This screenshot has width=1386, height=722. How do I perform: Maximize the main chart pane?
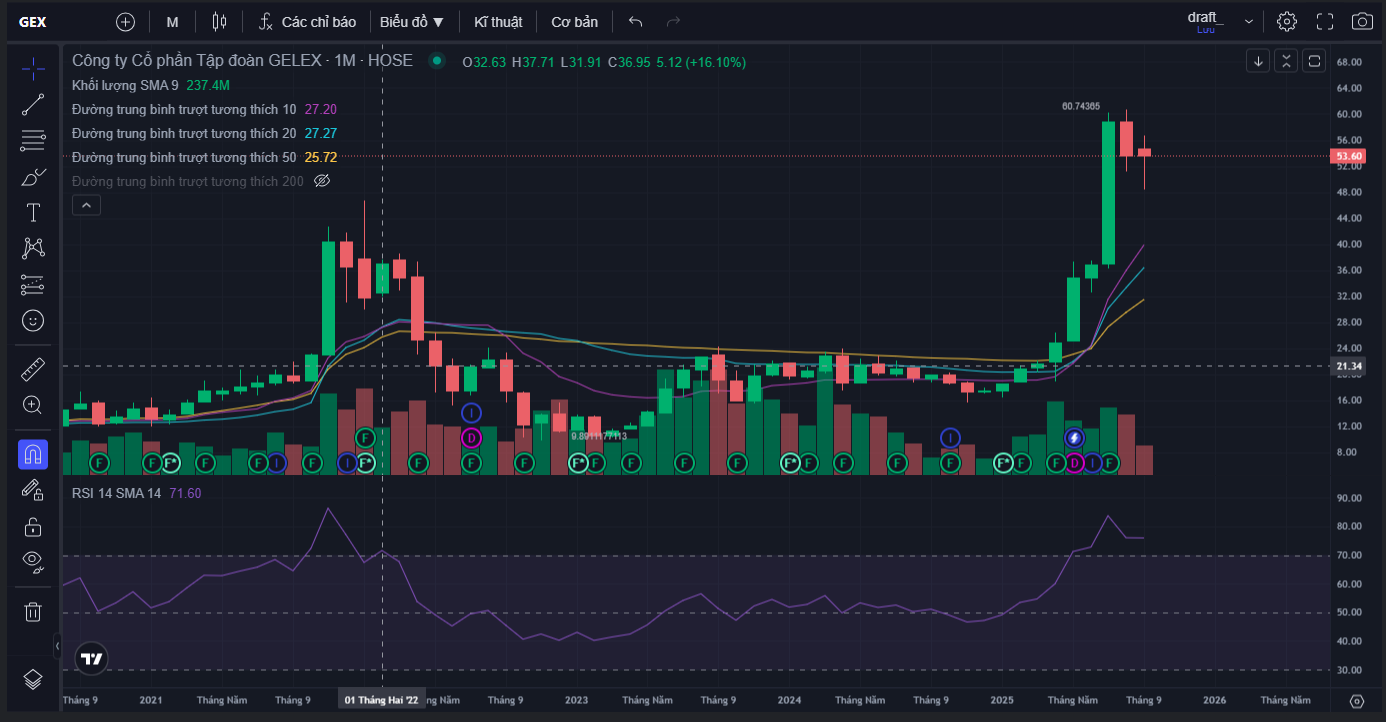click(x=1314, y=61)
